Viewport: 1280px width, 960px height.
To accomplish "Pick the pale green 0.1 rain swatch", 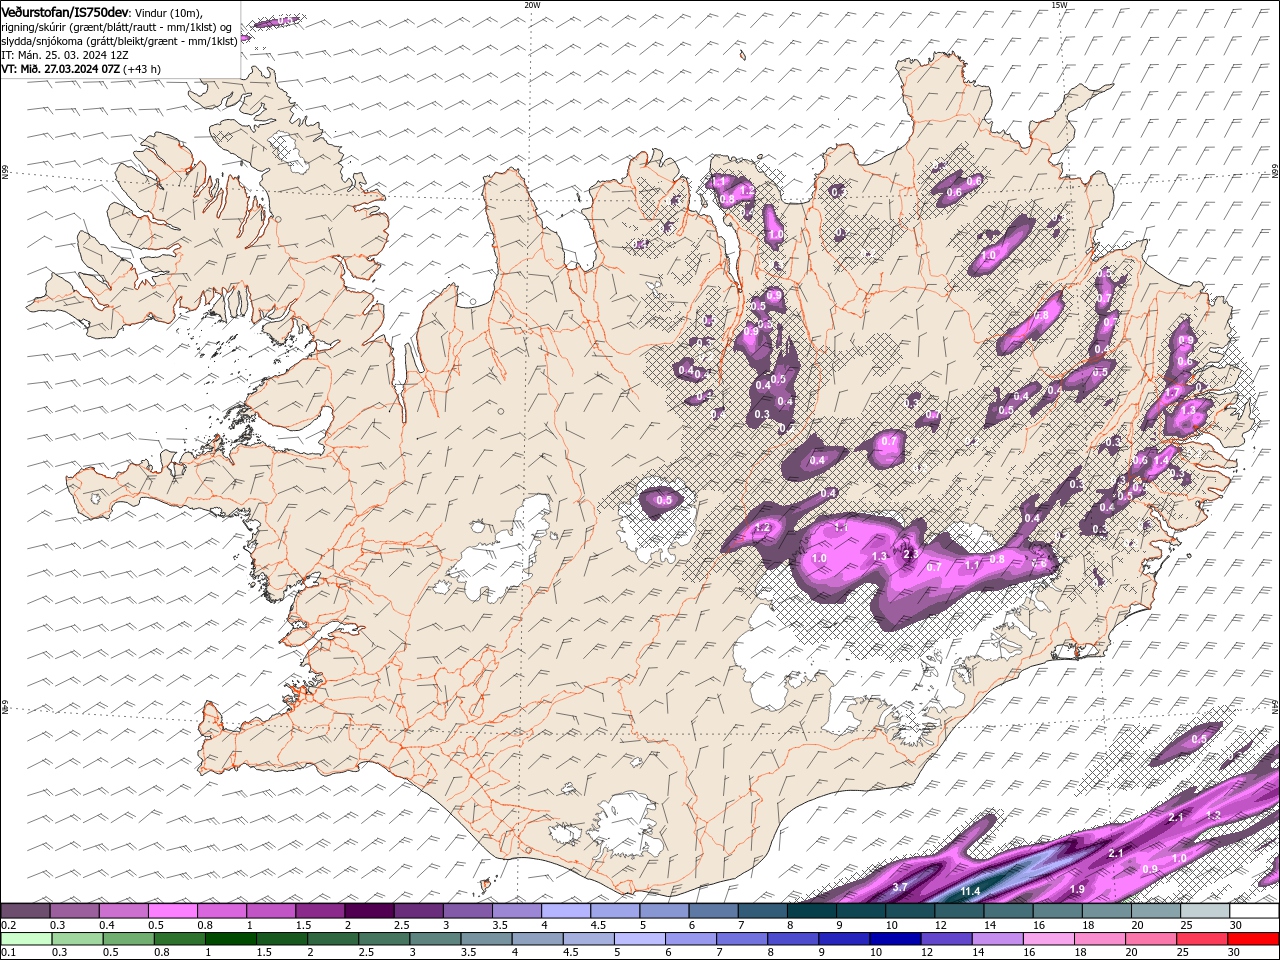I will click(x=26, y=939).
